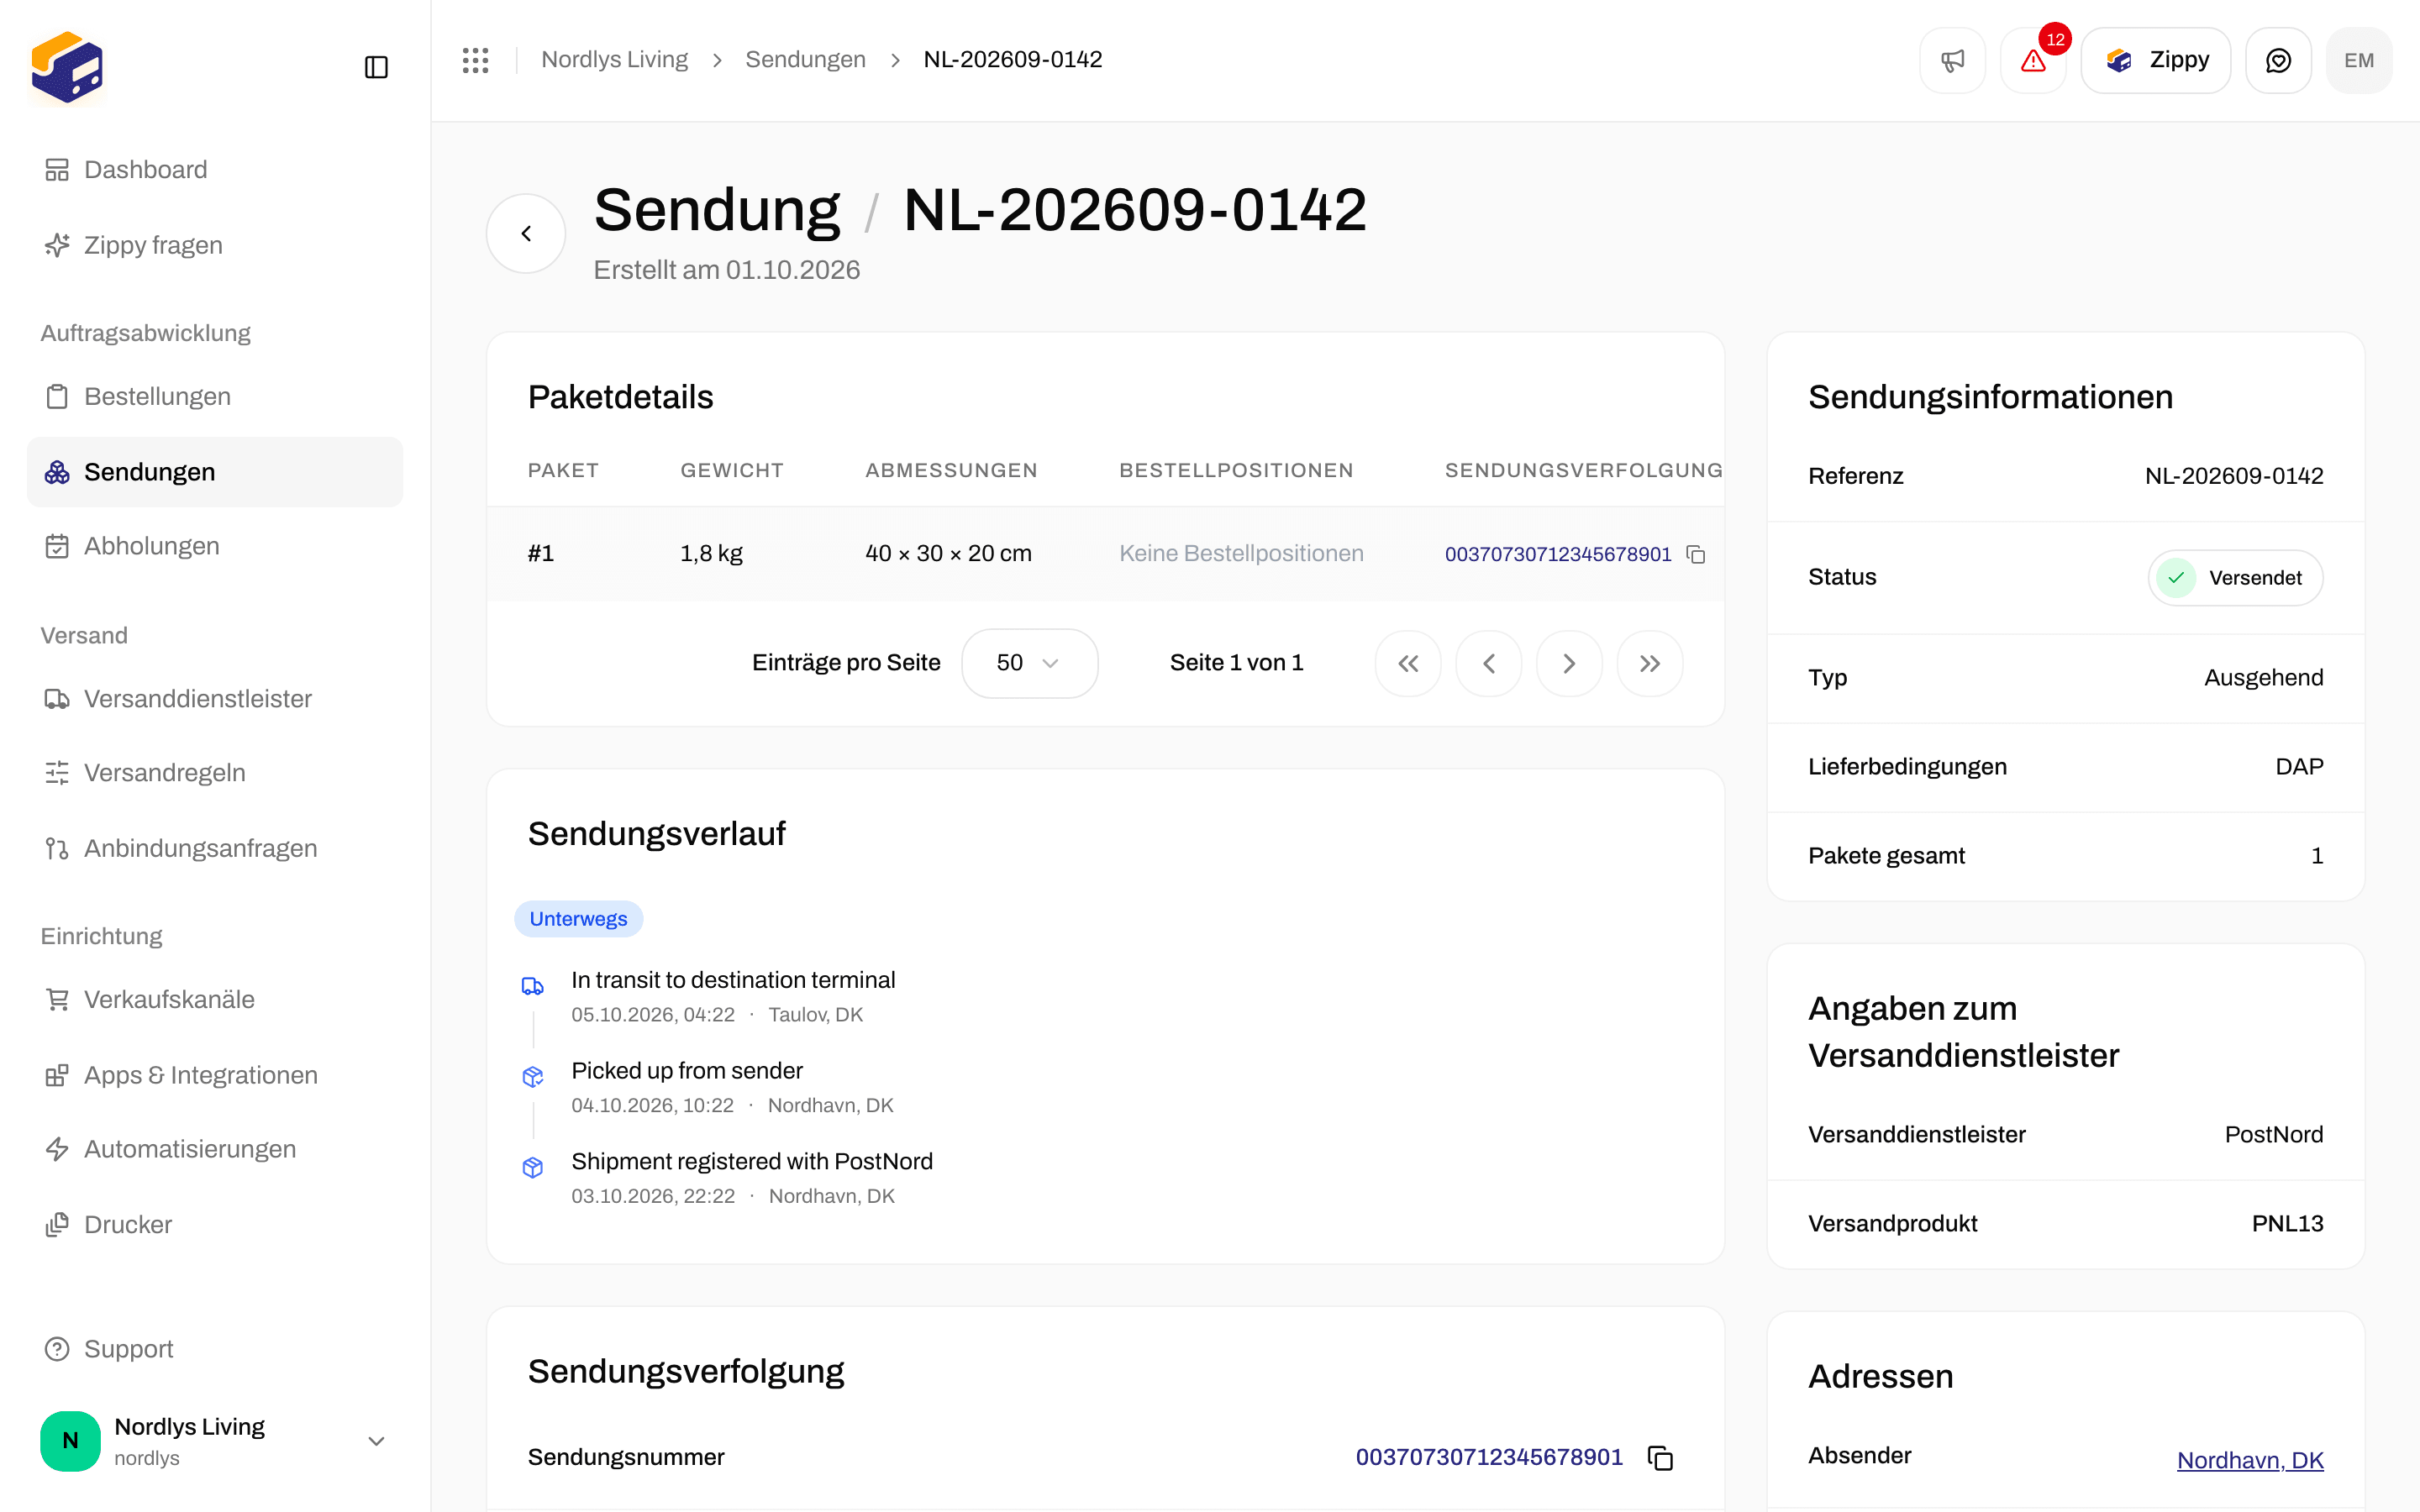Open Einträge pro Seite dropdown showing 50
This screenshot has width=2420, height=1512.
(1029, 663)
